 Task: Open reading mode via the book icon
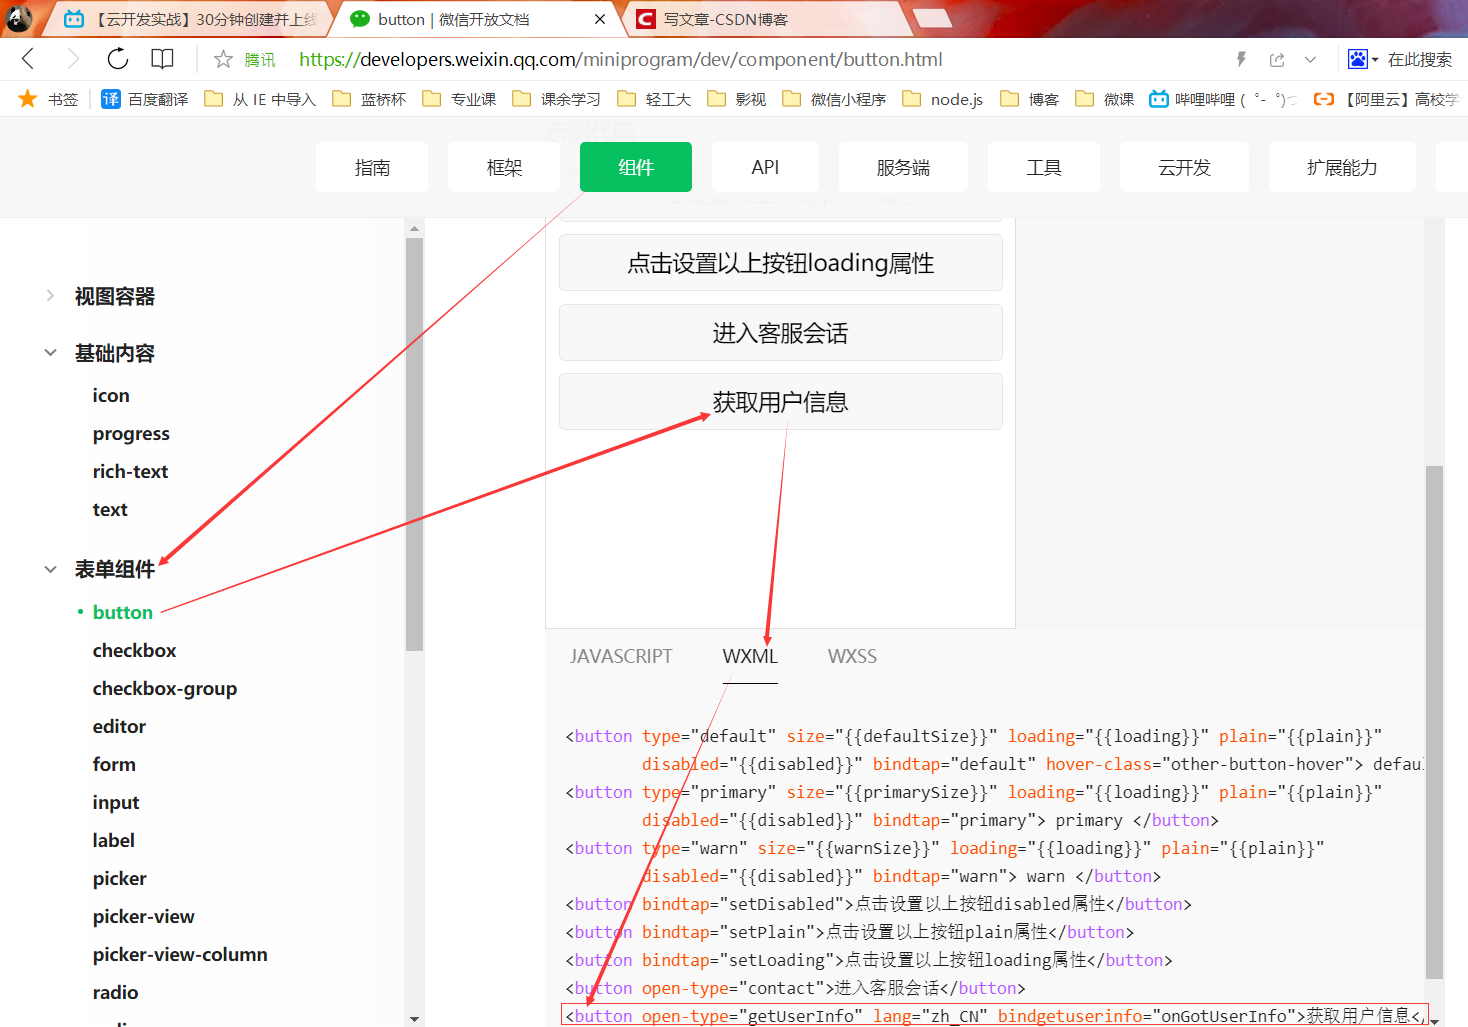coord(162,59)
